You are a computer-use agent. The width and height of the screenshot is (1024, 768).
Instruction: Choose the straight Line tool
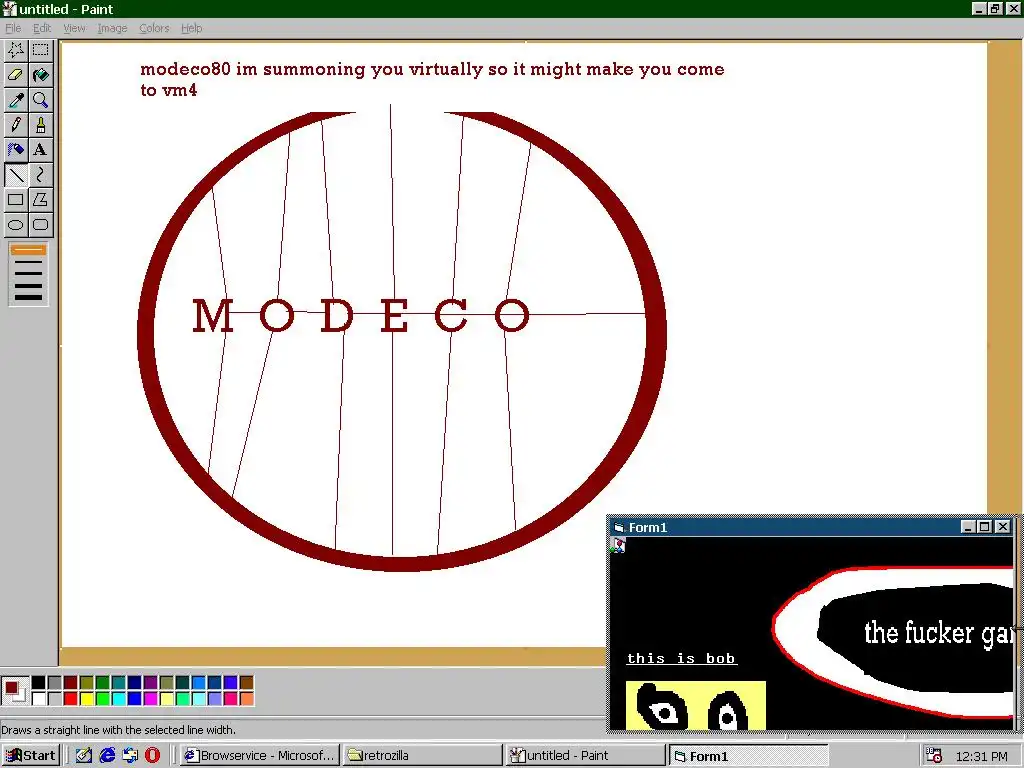(x=16, y=174)
